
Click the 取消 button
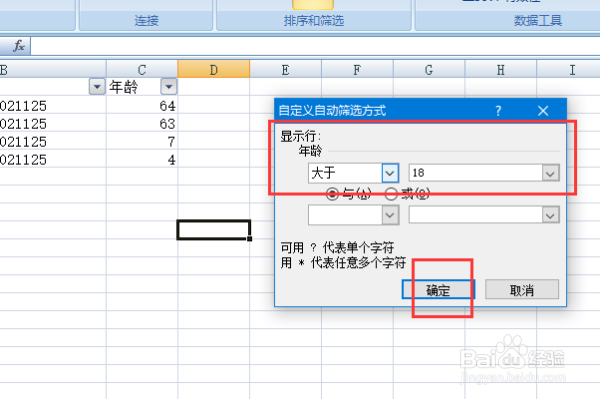(x=522, y=290)
